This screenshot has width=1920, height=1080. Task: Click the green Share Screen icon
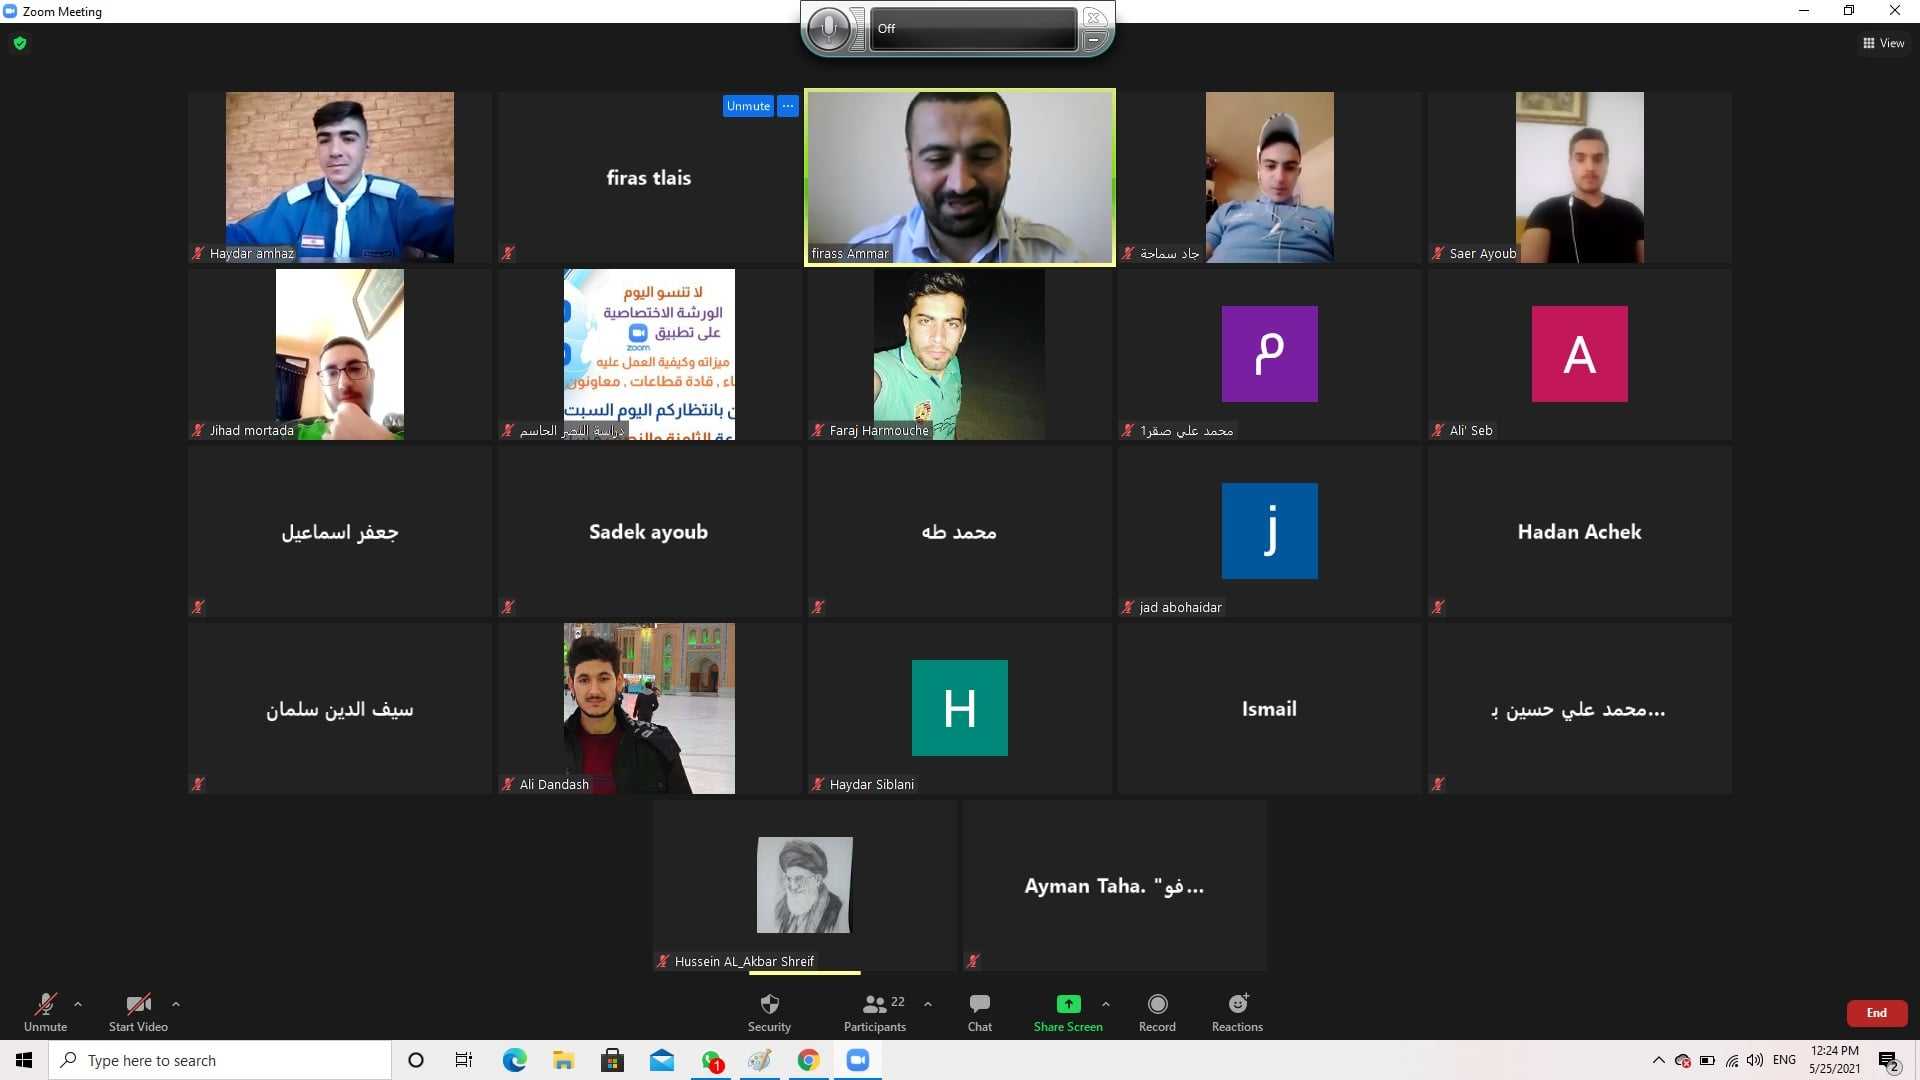click(1068, 1004)
